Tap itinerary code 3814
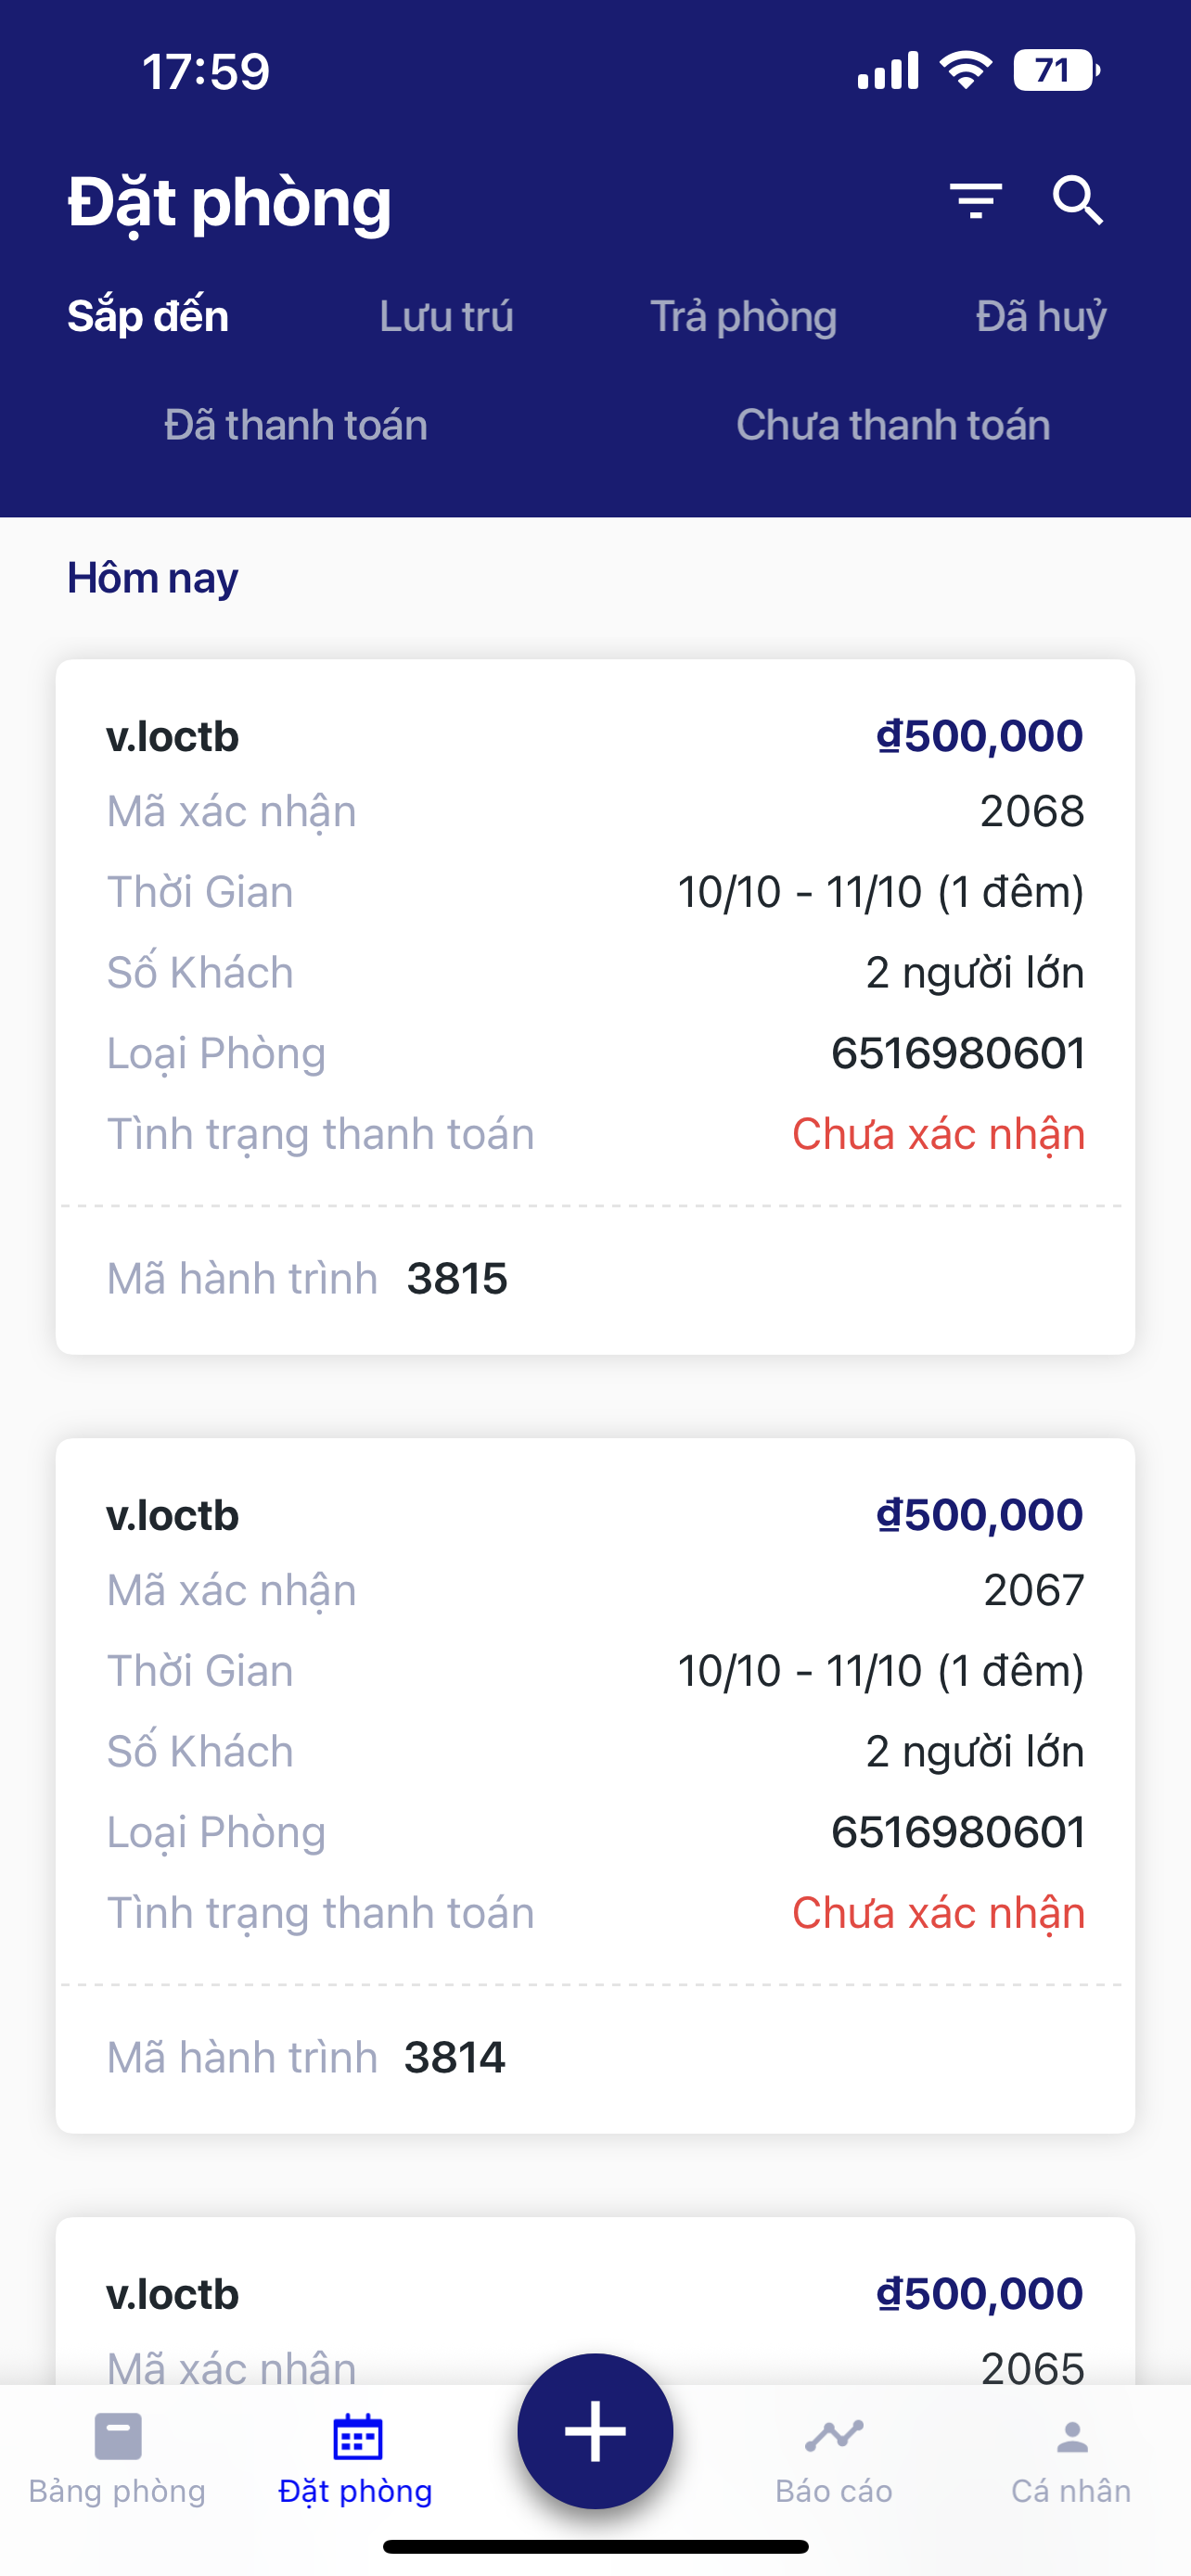This screenshot has height=2576, width=1191. (455, 2058)
